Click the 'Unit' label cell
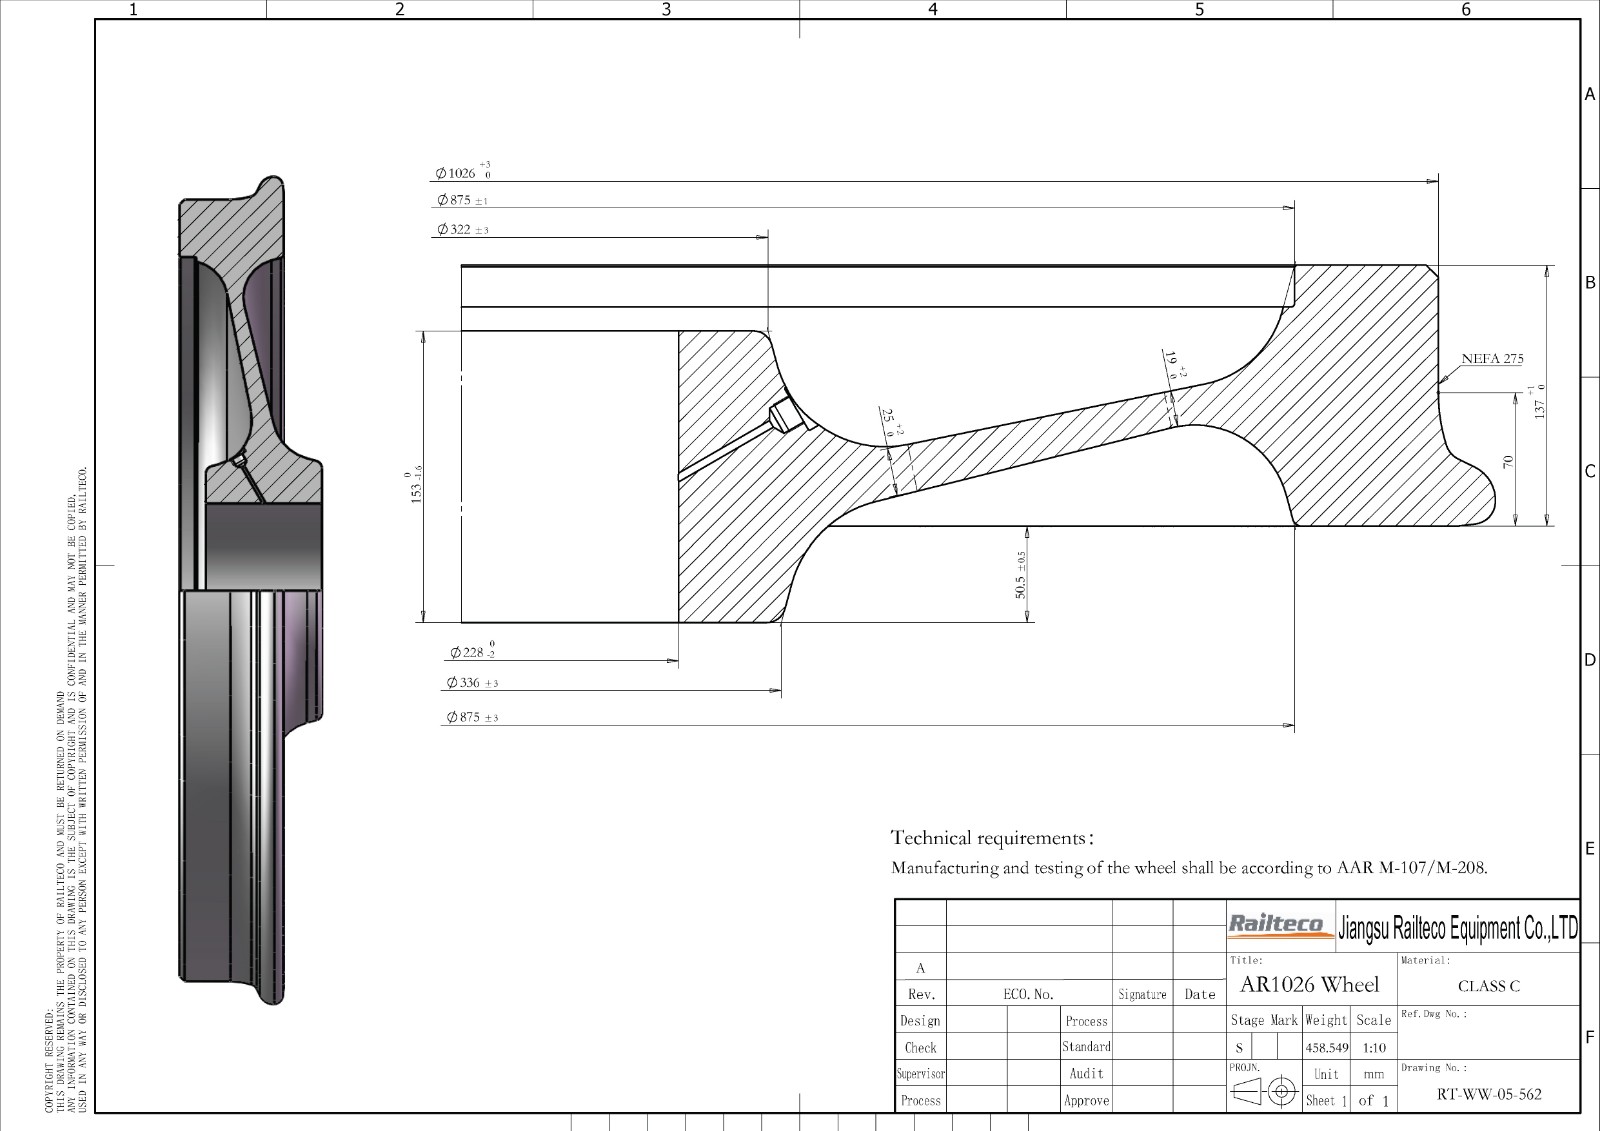Screen dimensions: 1600x1131 coord(1326,1074)
